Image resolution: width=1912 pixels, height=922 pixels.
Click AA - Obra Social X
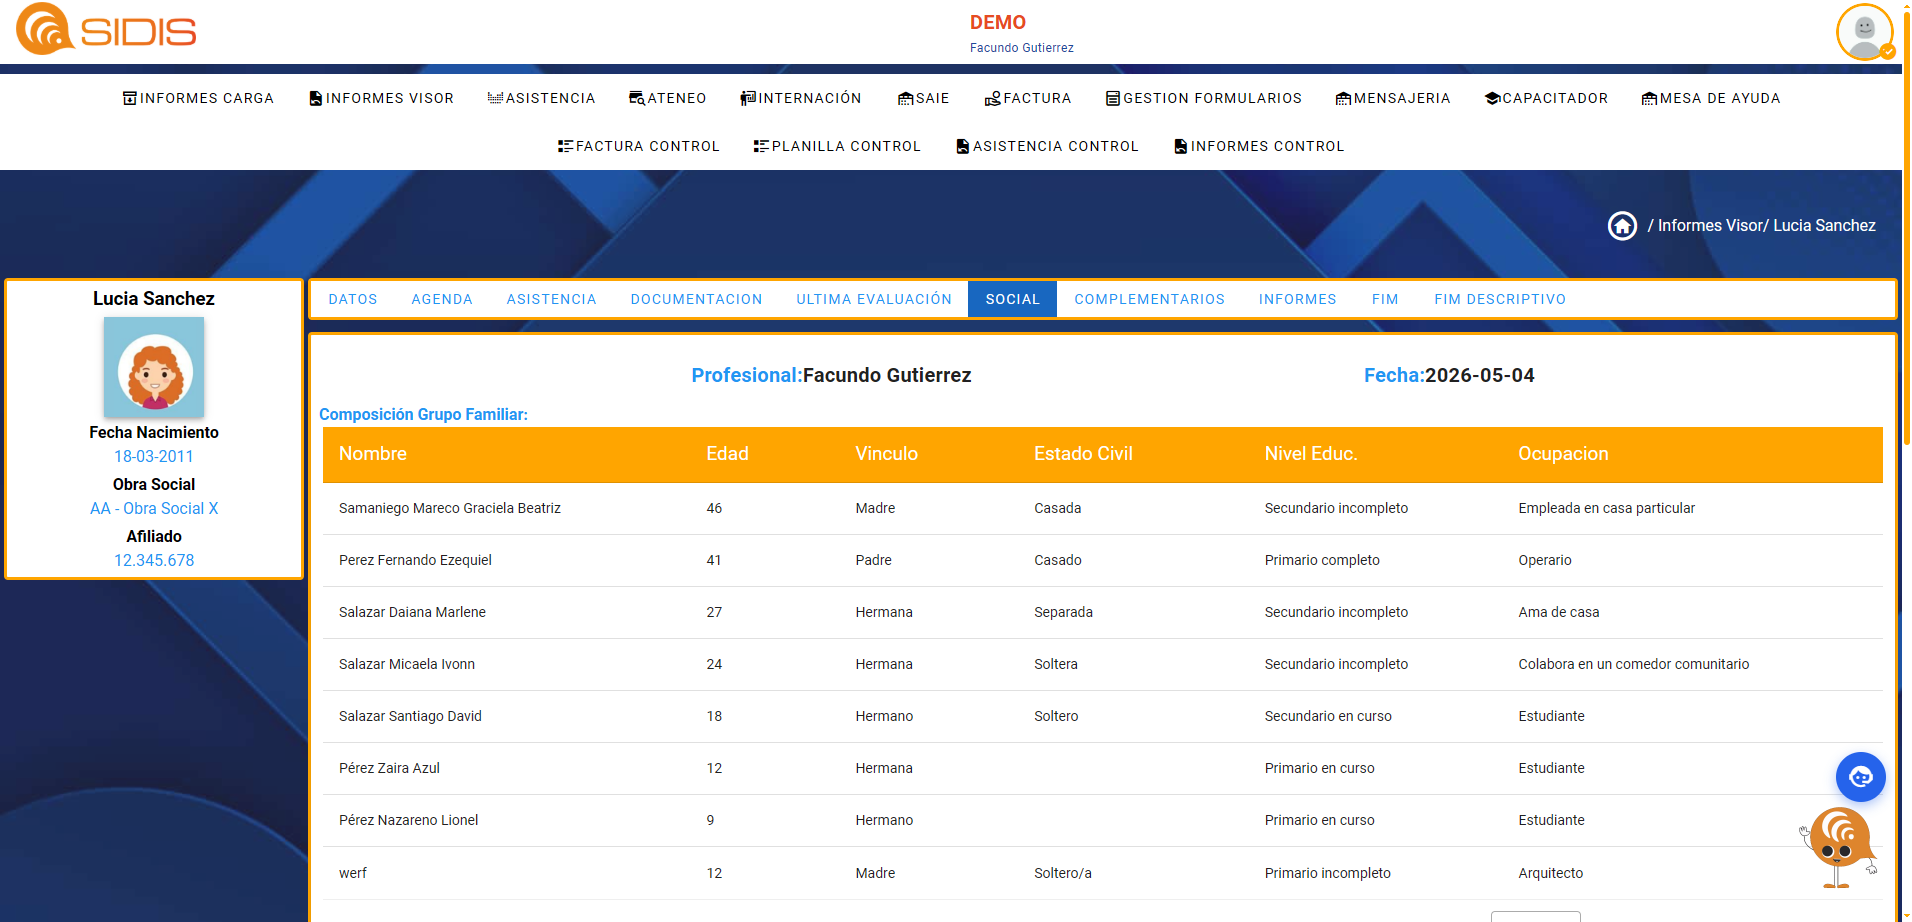pyautogui.click(x=154, y=508)
